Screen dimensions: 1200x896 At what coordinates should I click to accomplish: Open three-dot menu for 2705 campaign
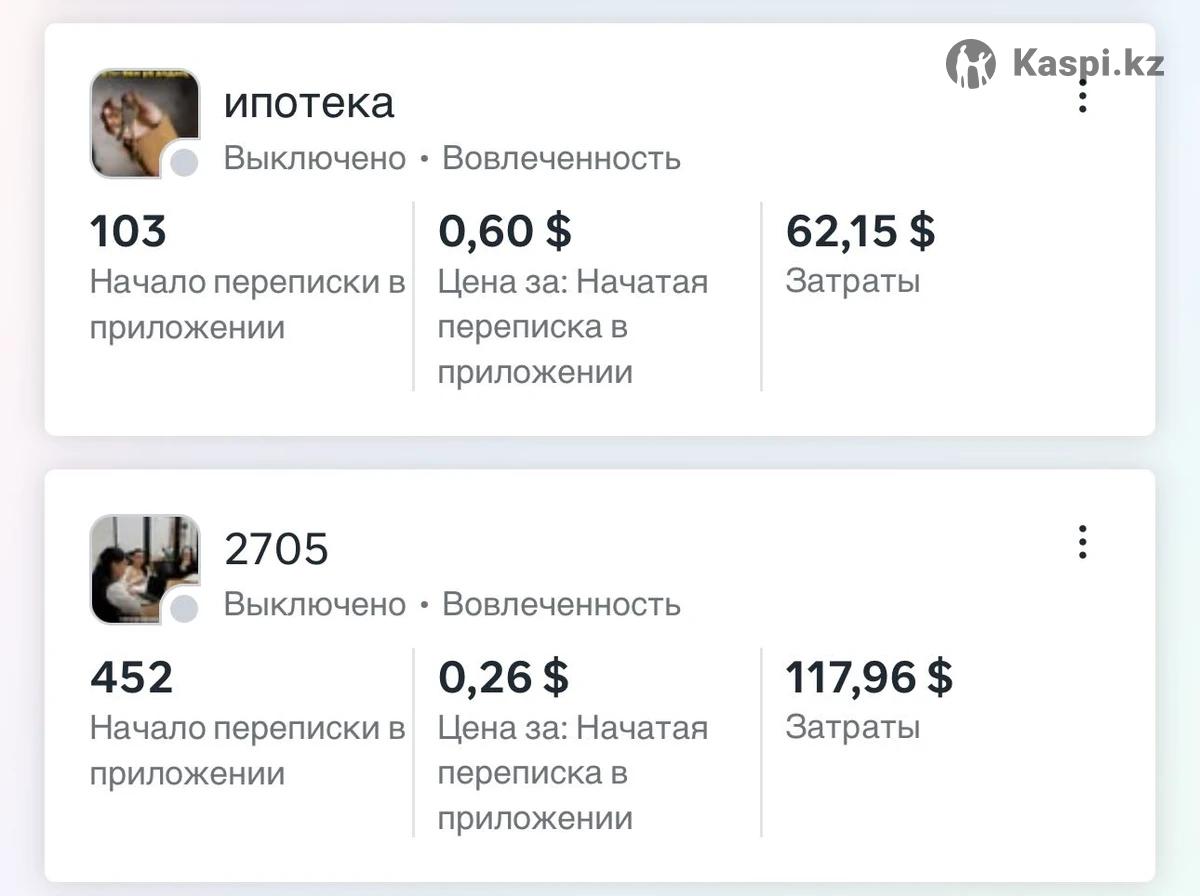[x=1082, y=542]
